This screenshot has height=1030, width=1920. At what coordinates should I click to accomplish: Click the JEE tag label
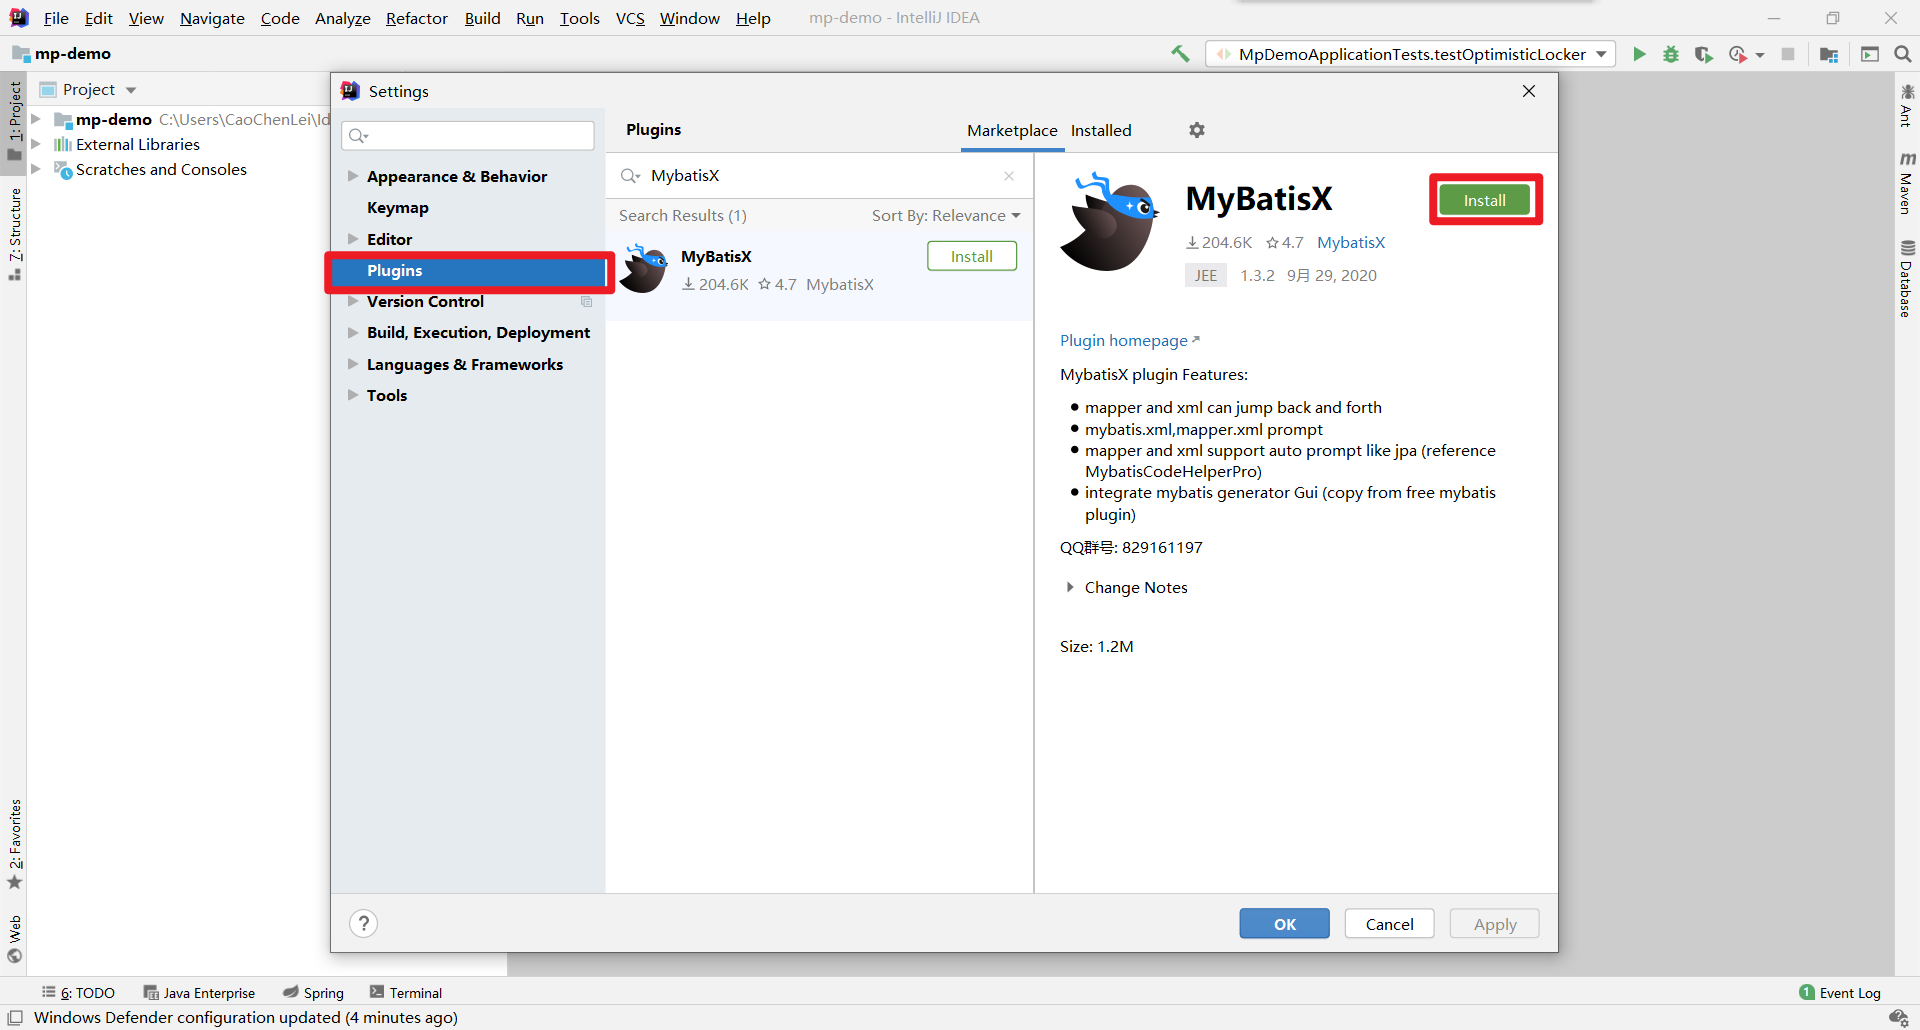coord(1206,276)
